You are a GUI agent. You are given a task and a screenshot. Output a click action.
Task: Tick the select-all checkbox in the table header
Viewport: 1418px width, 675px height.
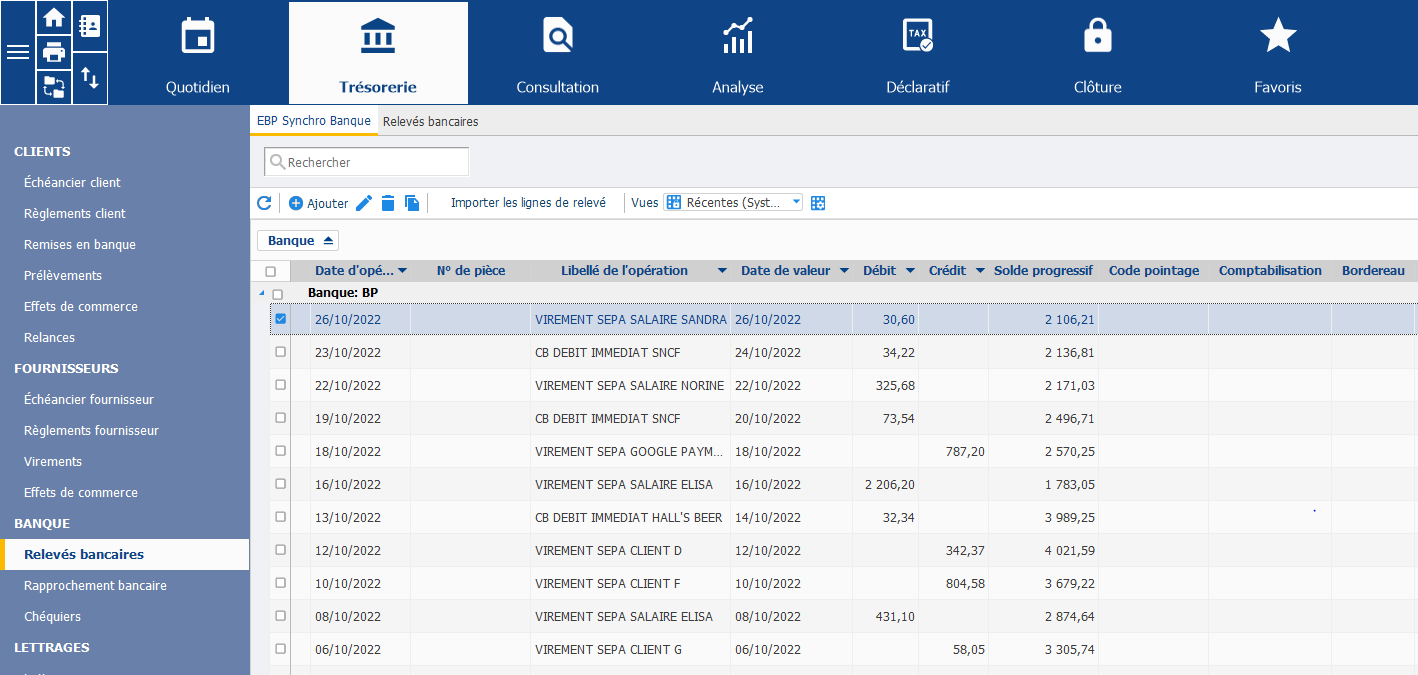270,271
